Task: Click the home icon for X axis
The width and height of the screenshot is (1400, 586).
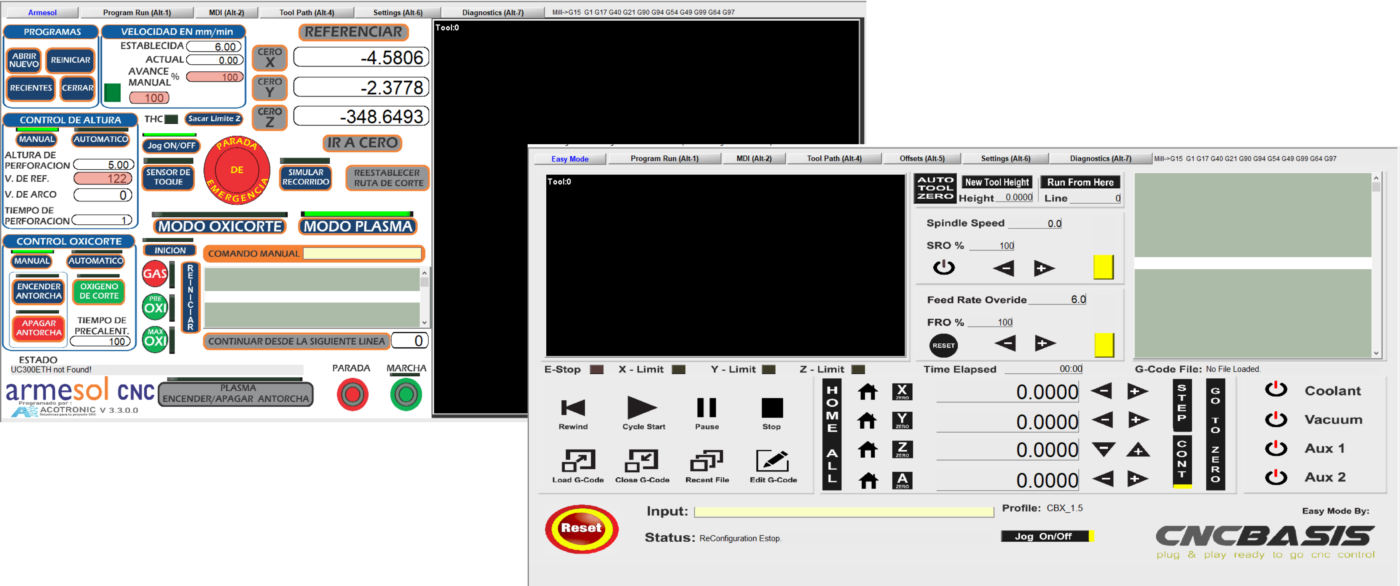Action: point(868,392)
